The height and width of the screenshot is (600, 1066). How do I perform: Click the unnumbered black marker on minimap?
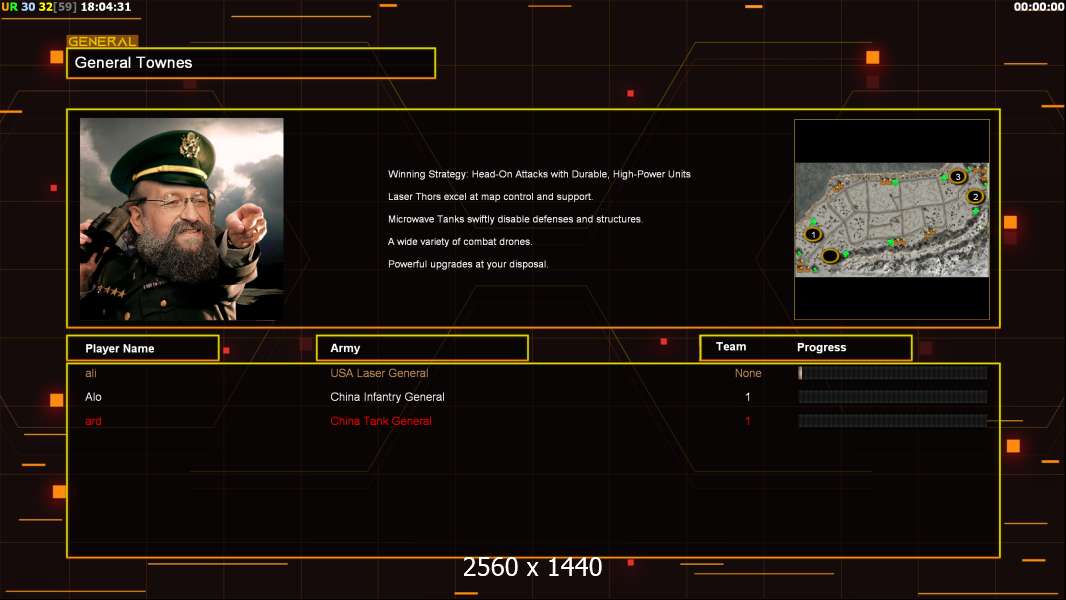tap(830, 255)
